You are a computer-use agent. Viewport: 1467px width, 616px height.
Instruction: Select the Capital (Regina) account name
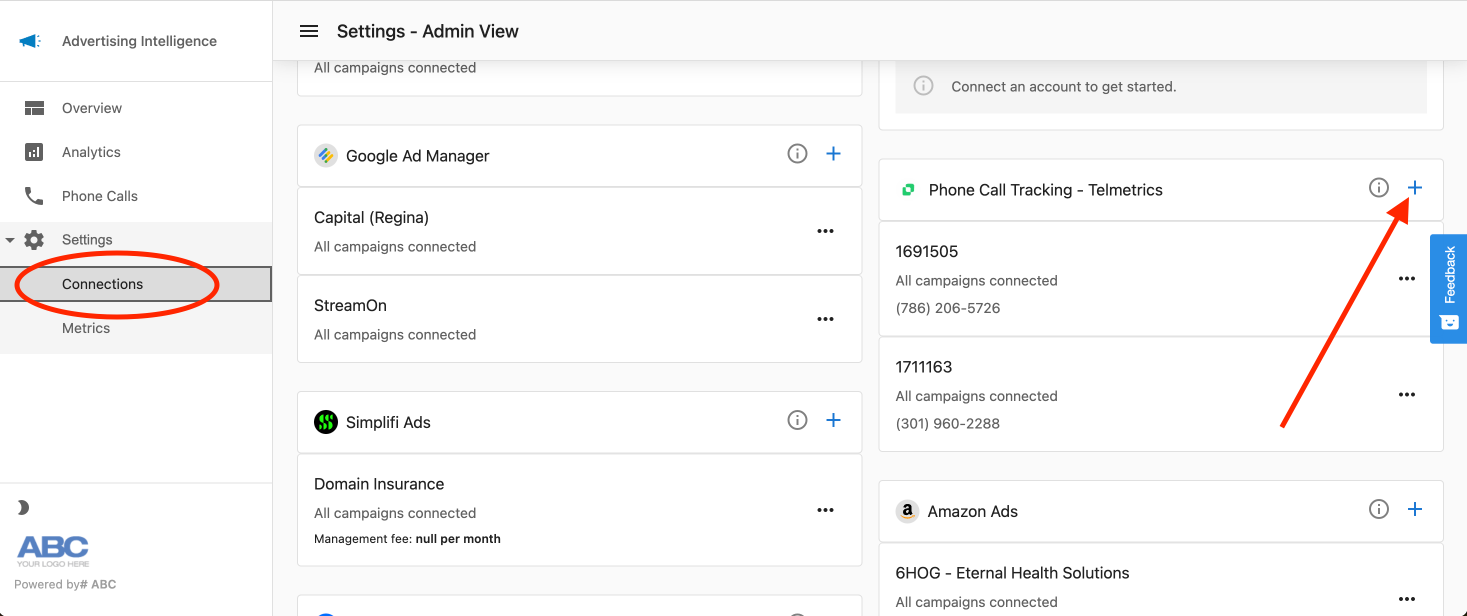coord(371,218)
